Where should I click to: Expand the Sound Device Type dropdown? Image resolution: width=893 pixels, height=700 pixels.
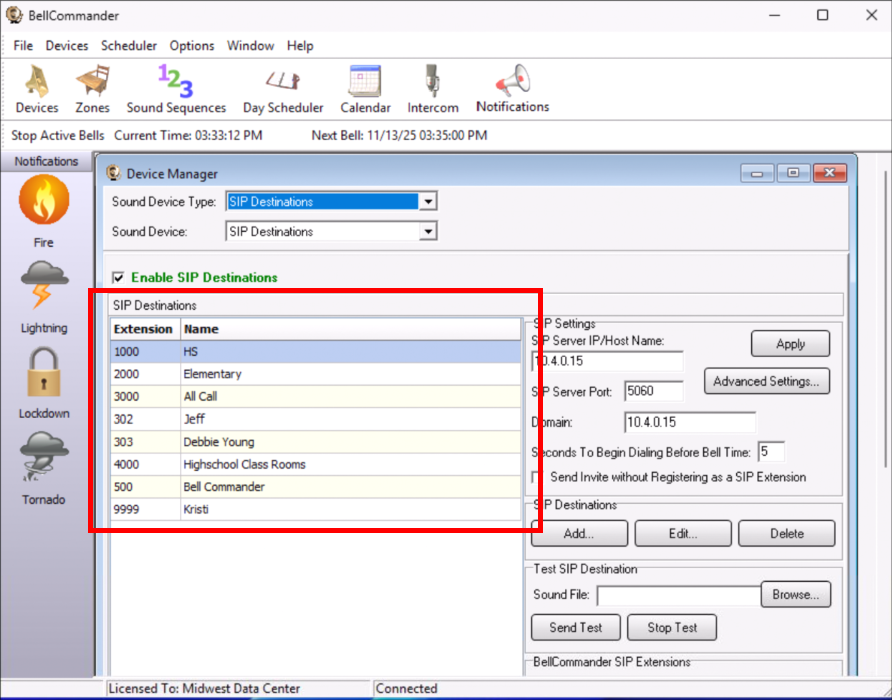tap(428, 202)
